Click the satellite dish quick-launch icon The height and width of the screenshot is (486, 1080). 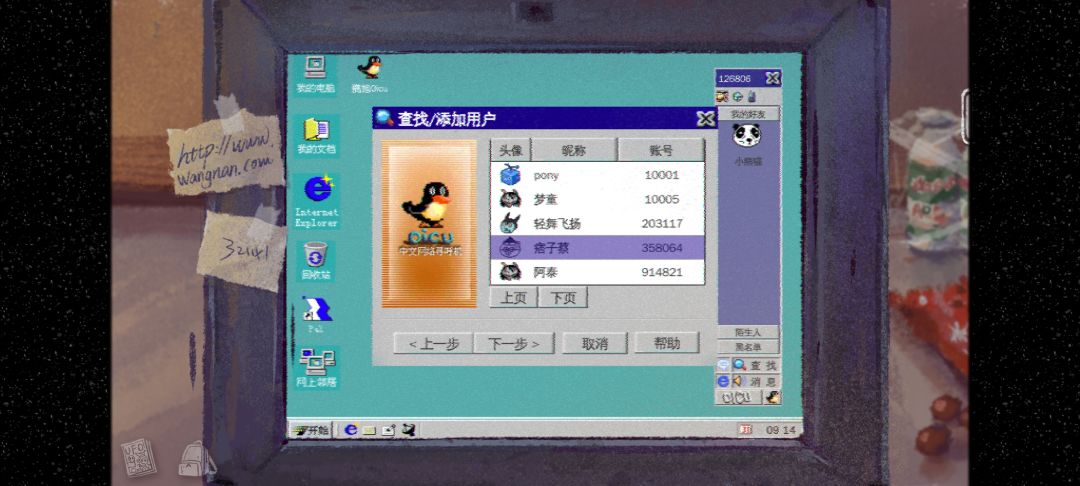tap(408, 430)
